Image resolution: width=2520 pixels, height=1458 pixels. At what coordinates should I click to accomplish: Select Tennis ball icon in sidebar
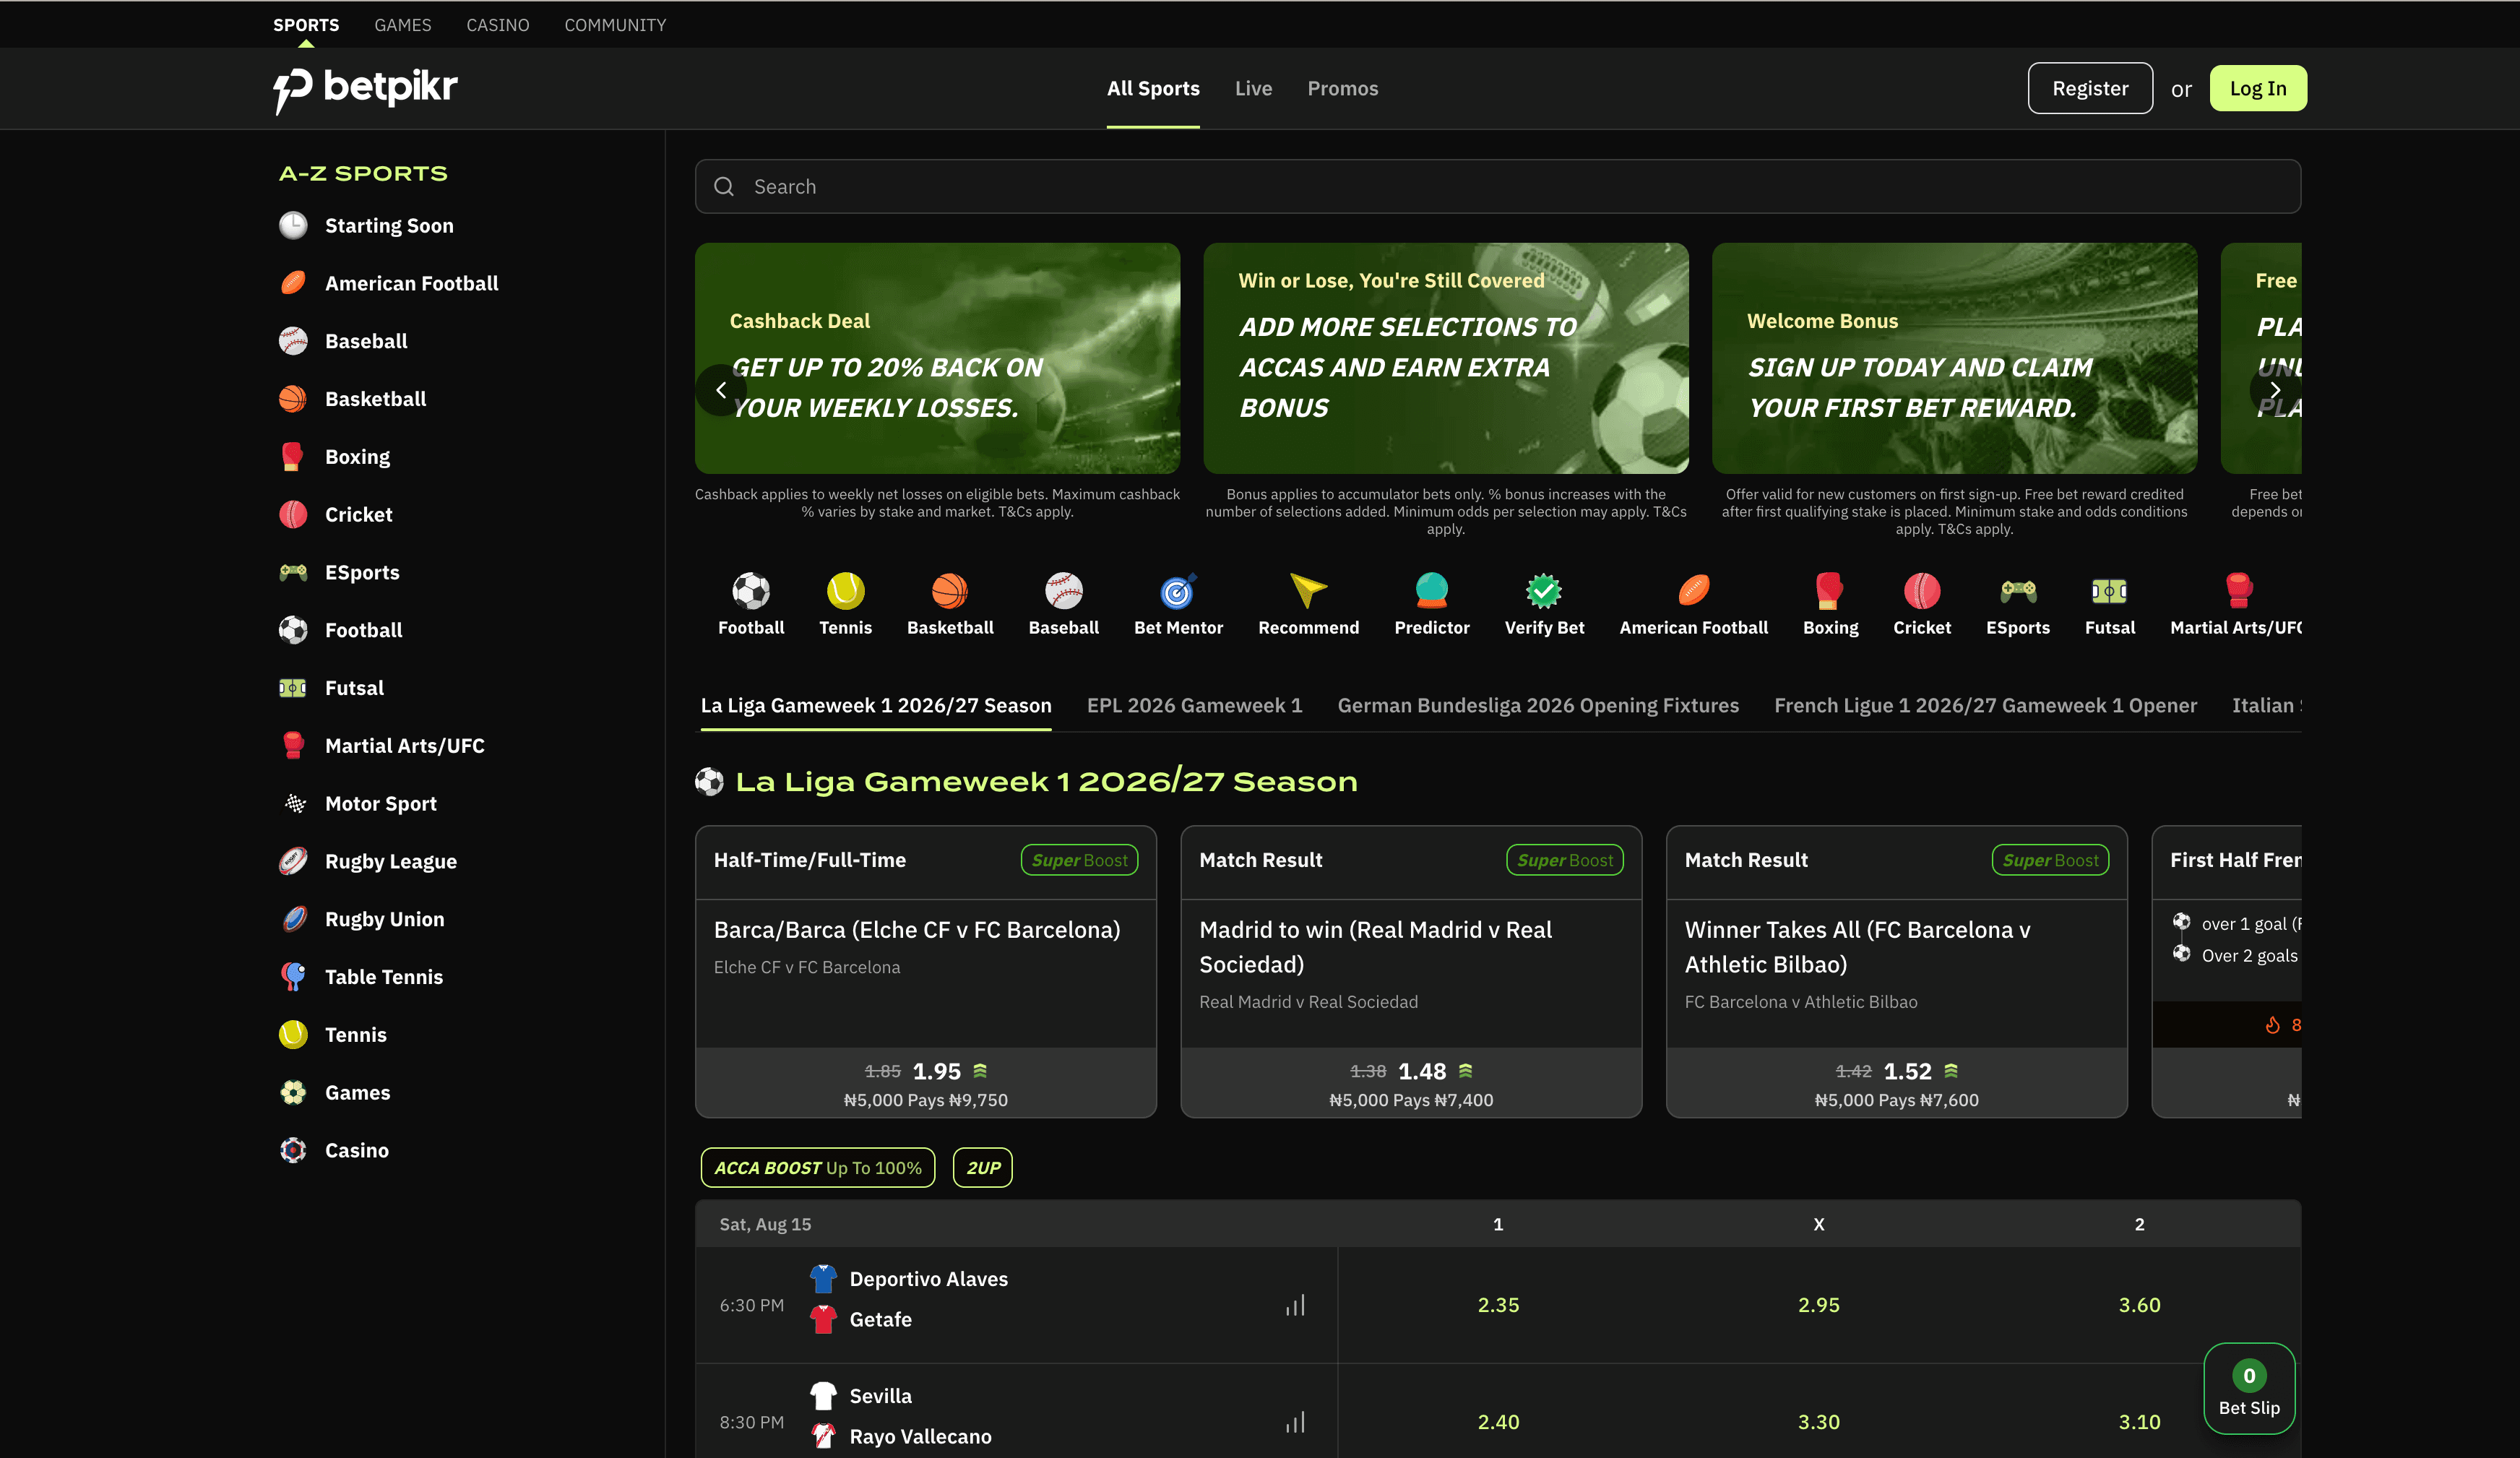click(x=293, y=1034)
